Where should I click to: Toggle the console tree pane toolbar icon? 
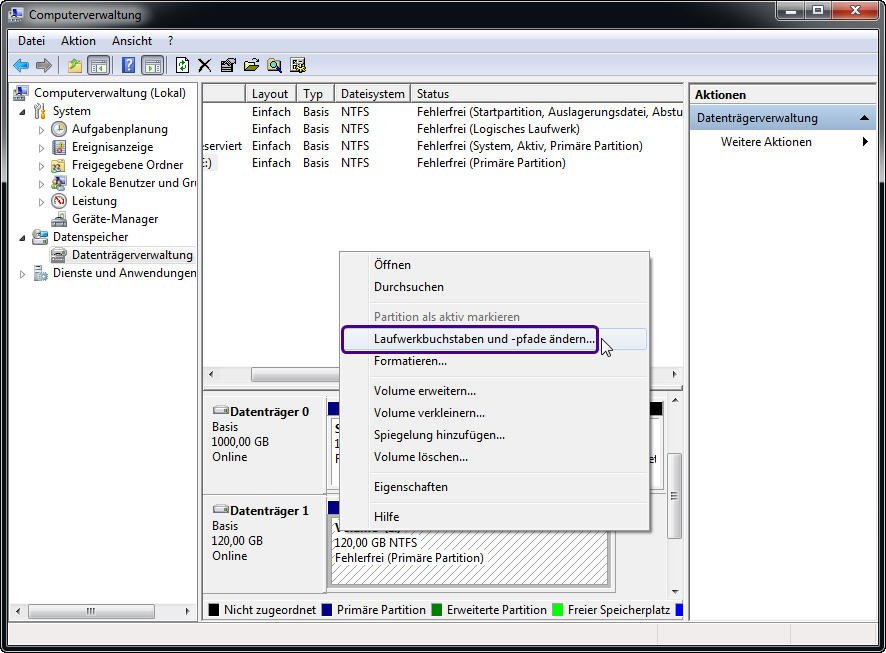(x=99, y=66)
